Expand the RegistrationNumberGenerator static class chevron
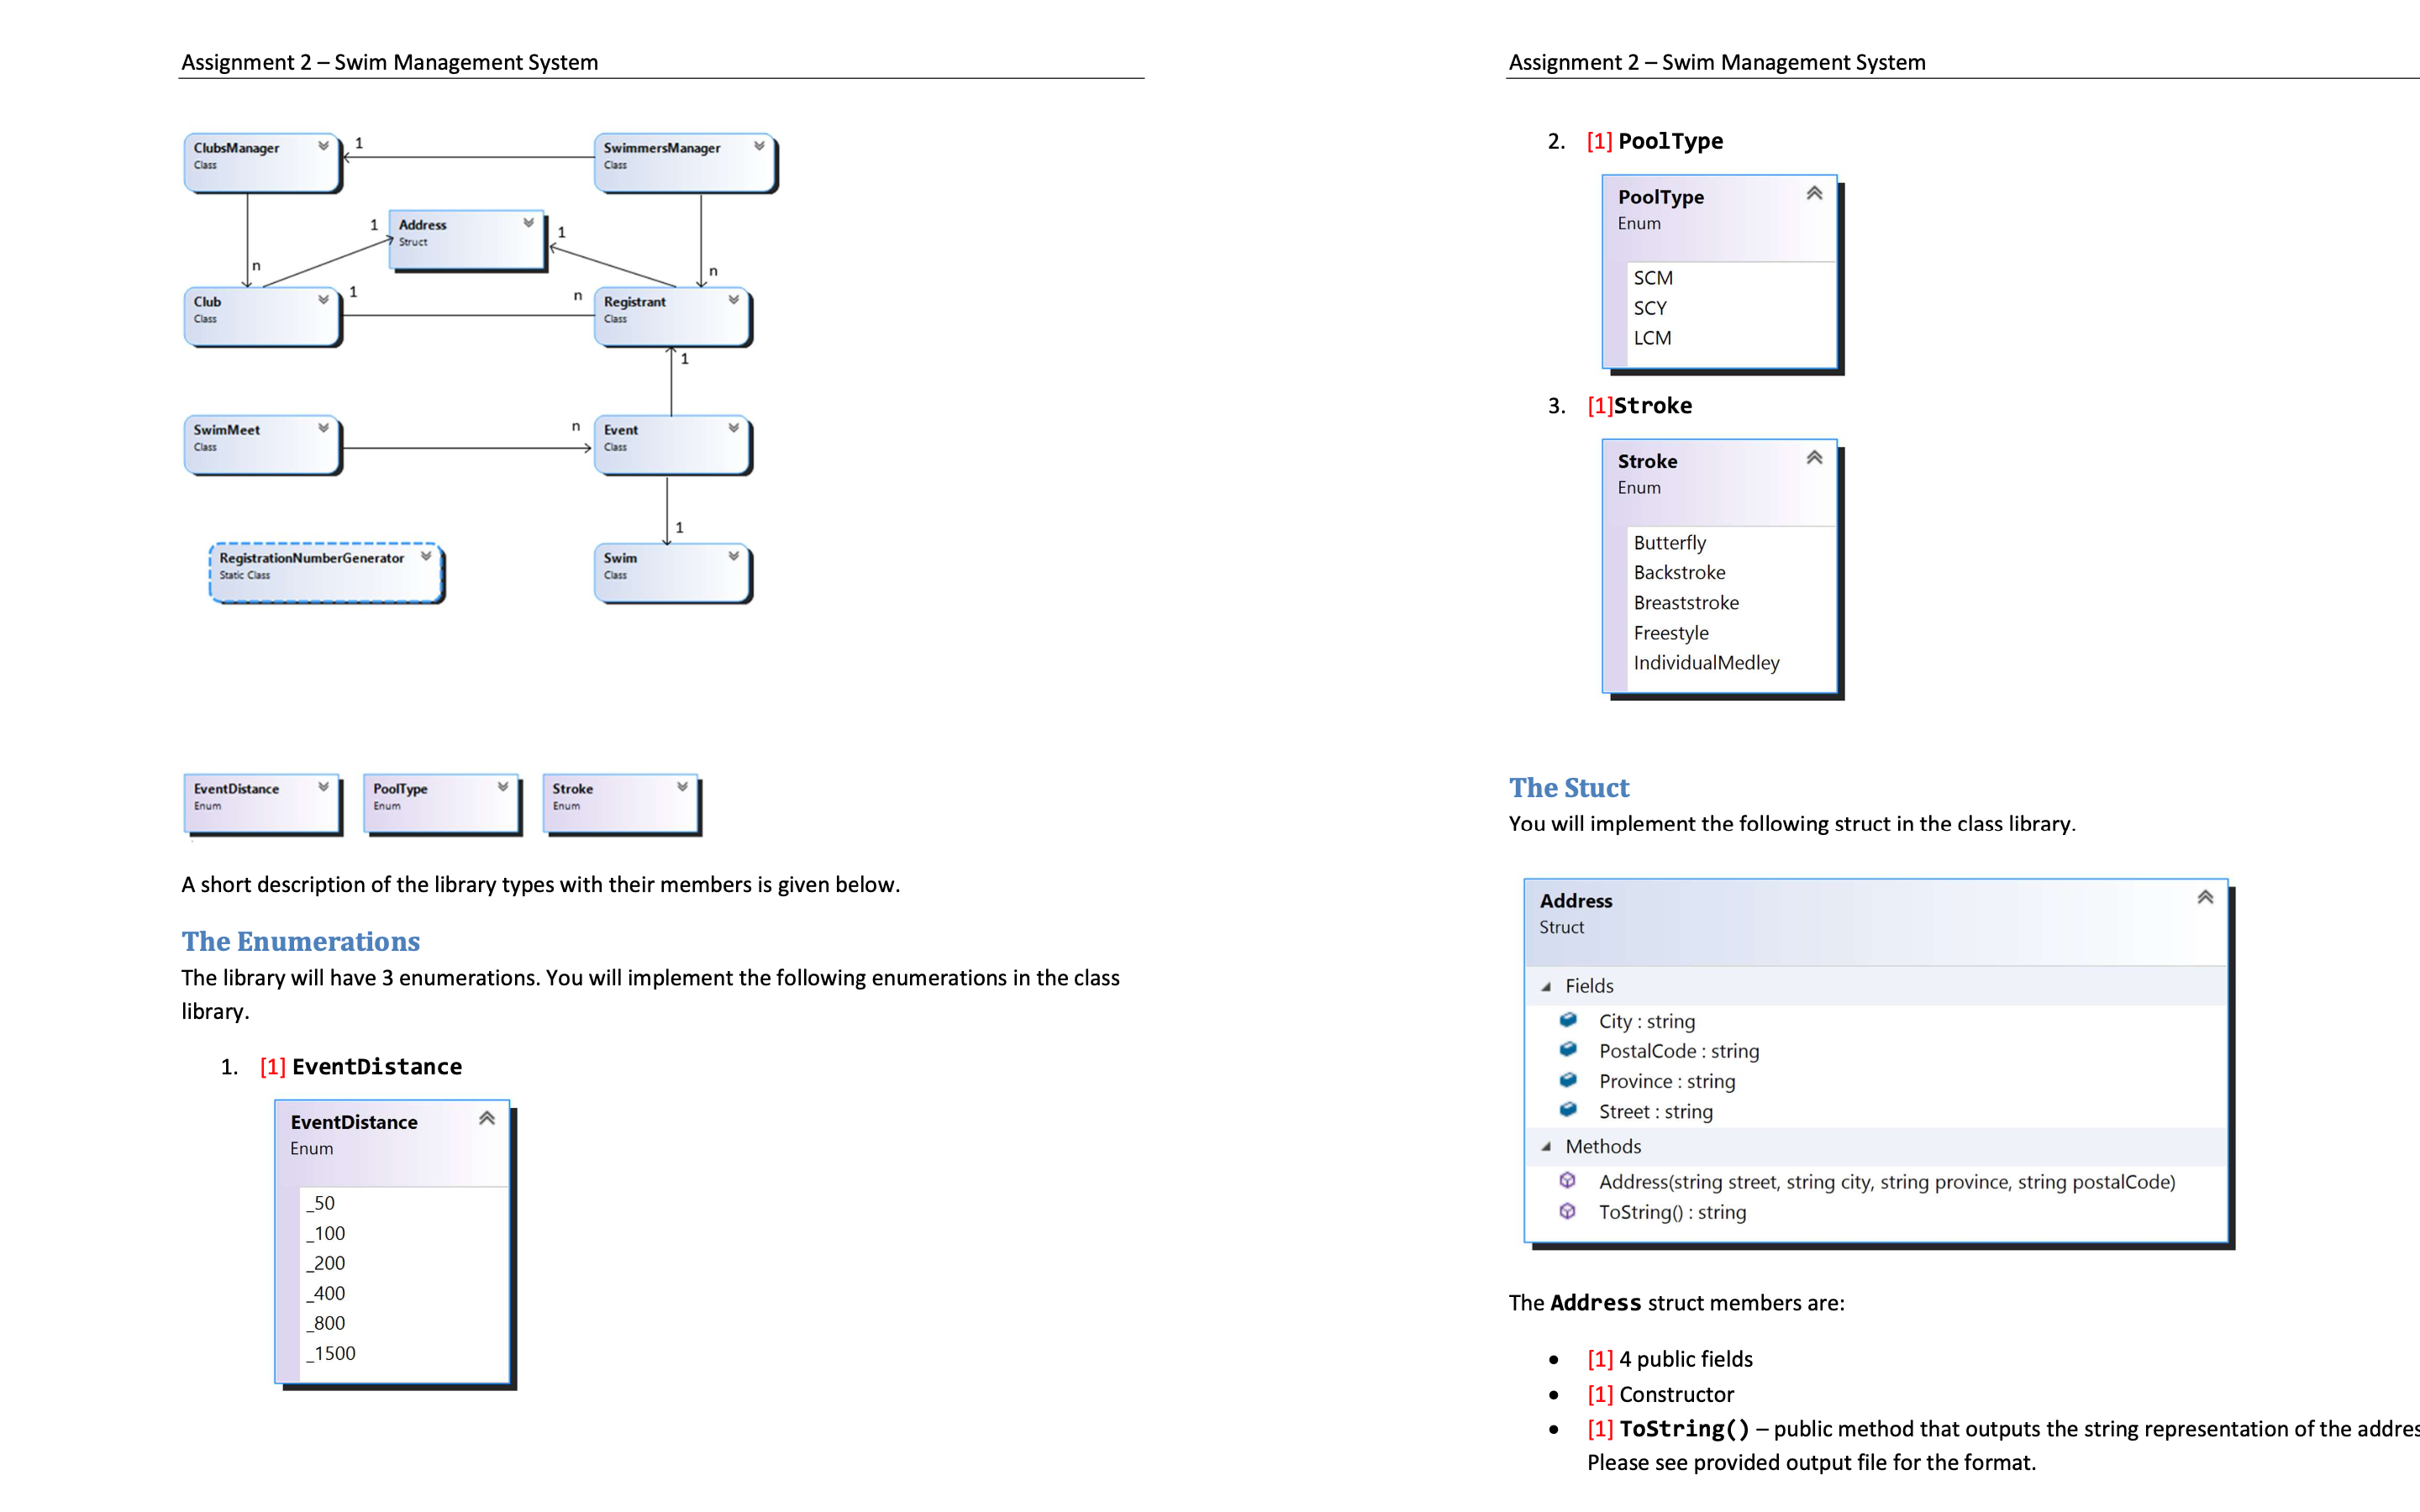Image resolution: width=2420 pixels, height=1512 pixels. coord(426,556)
